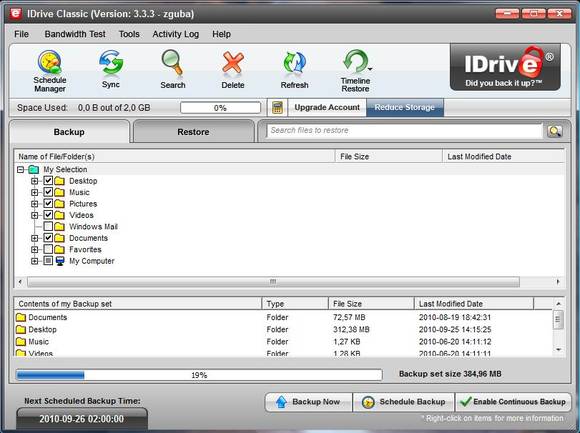Click Enable Continuous Backup button
The height and width of the screenshot is (433, 580).
point(513,402)
